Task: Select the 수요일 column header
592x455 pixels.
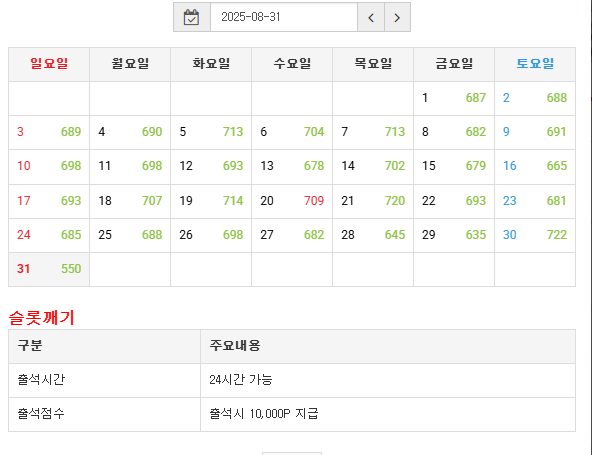Action: click(292, 64)
